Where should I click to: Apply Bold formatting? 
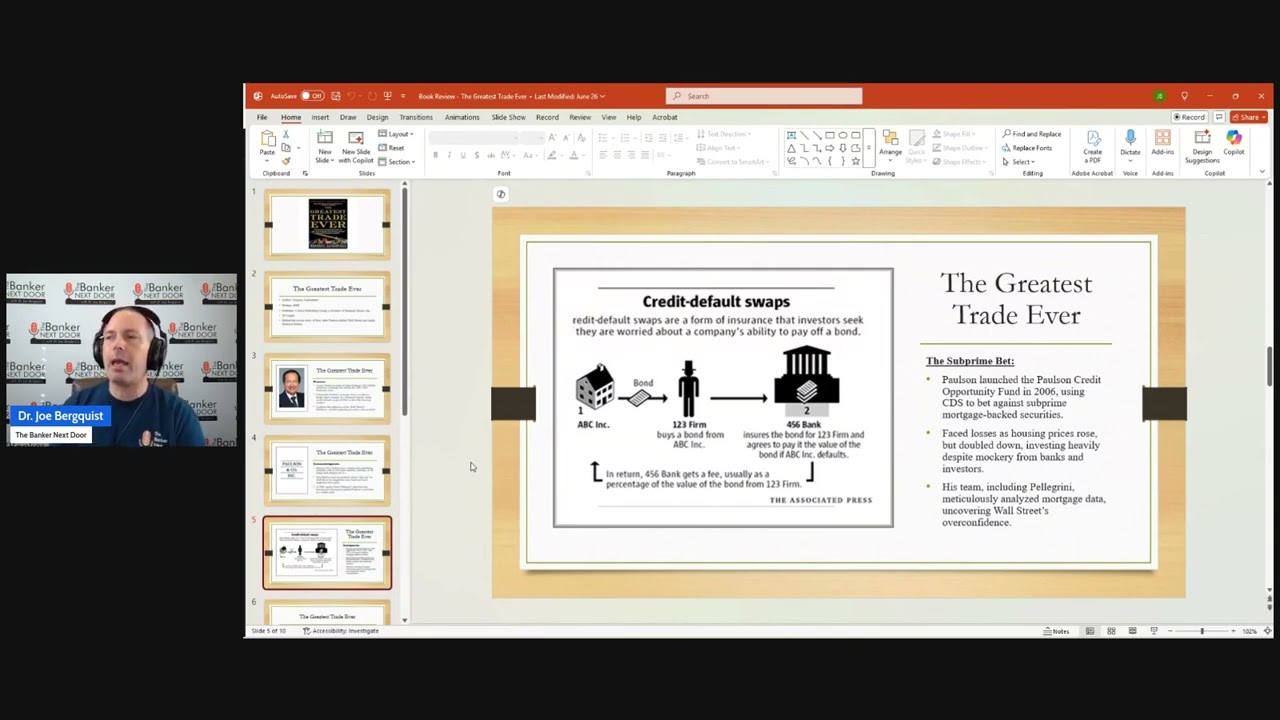click(x=435, y=155)
